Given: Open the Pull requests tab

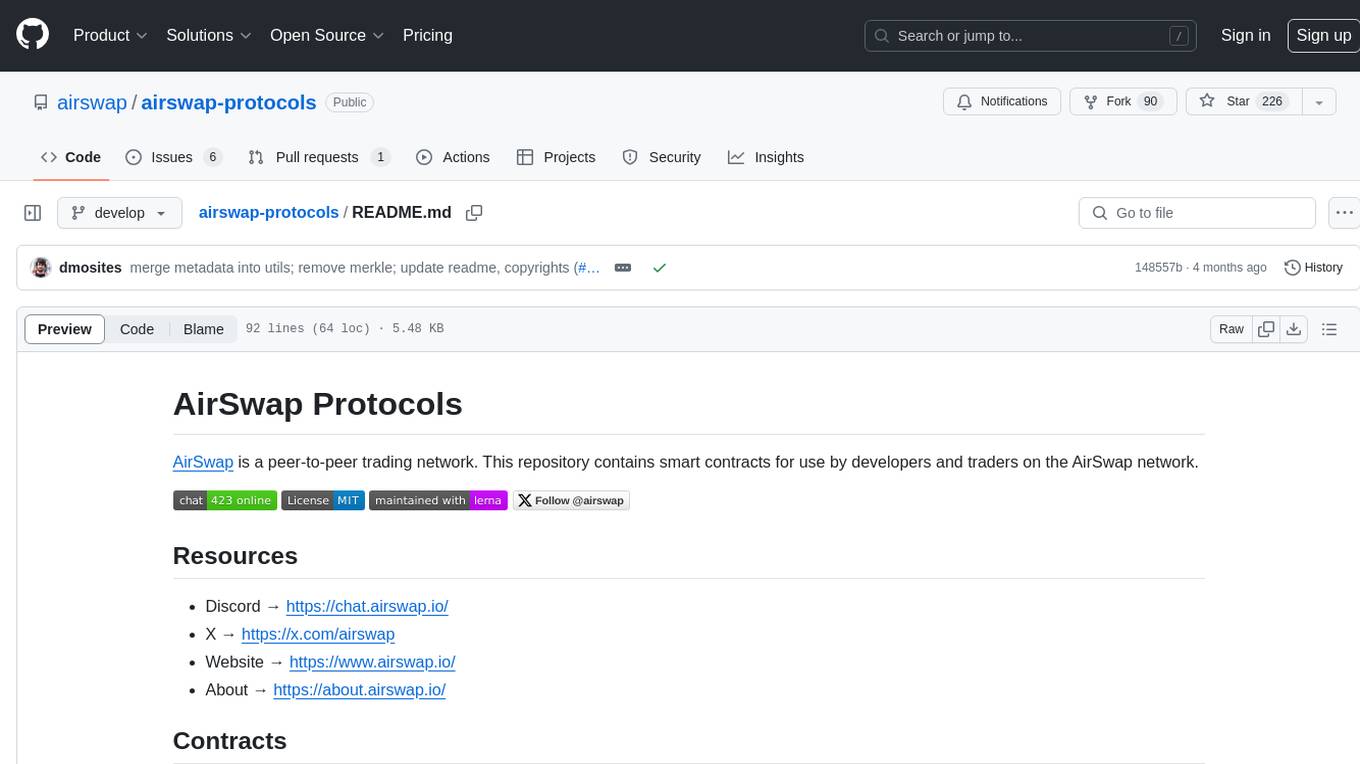Looking at the screenshot, I should point(319,157).
